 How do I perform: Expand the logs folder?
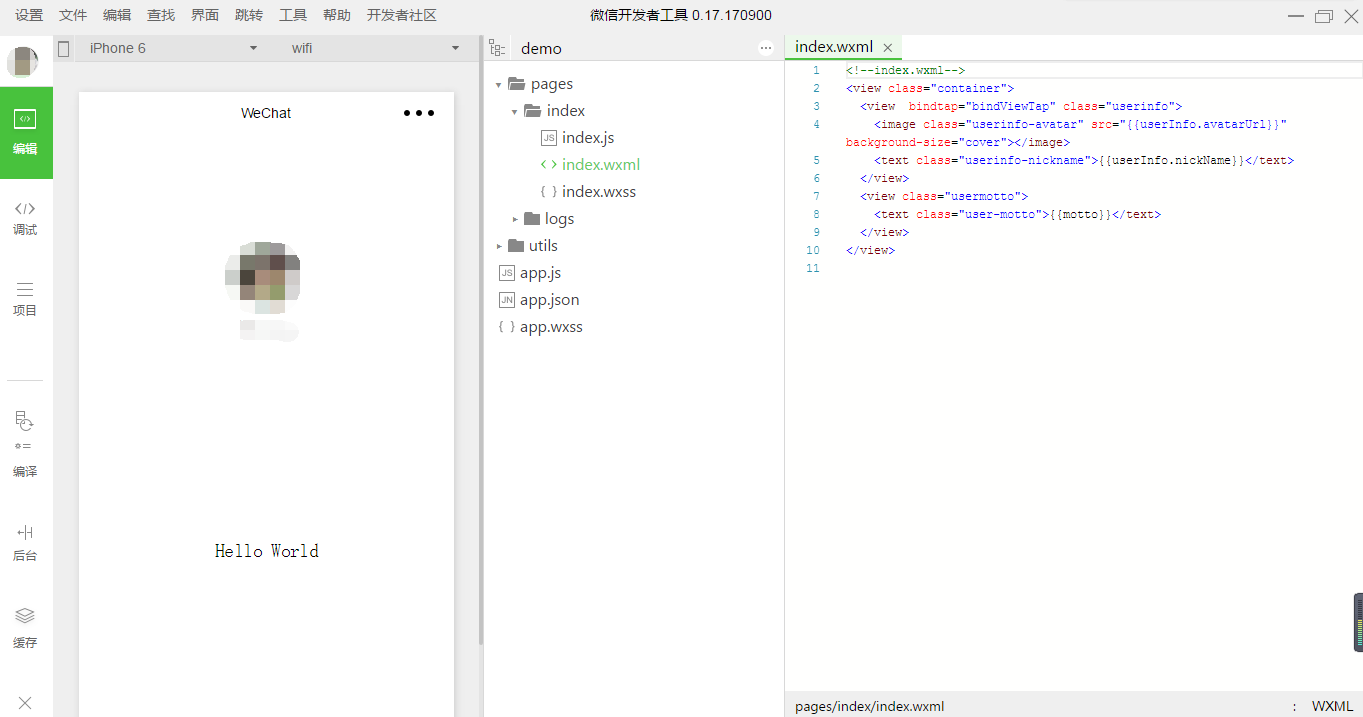tap(515, 219)
